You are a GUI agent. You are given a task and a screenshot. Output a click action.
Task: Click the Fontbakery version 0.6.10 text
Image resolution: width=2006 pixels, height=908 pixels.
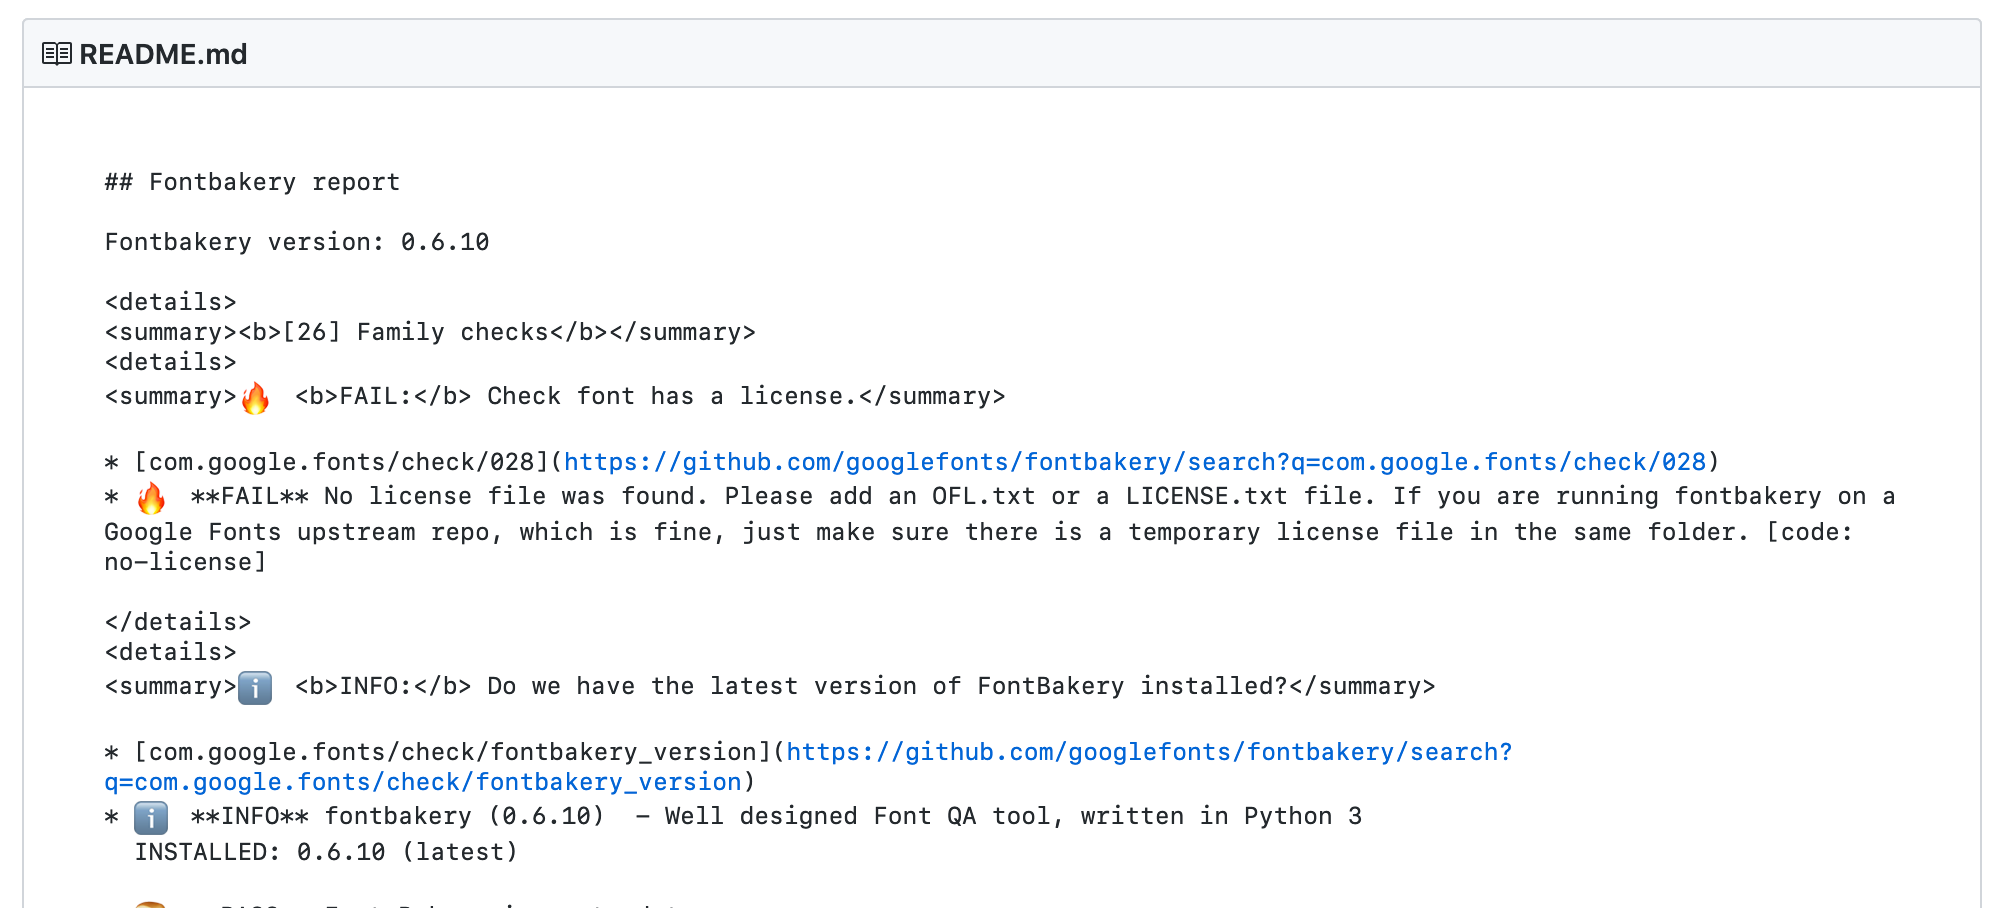click(296, 242)
